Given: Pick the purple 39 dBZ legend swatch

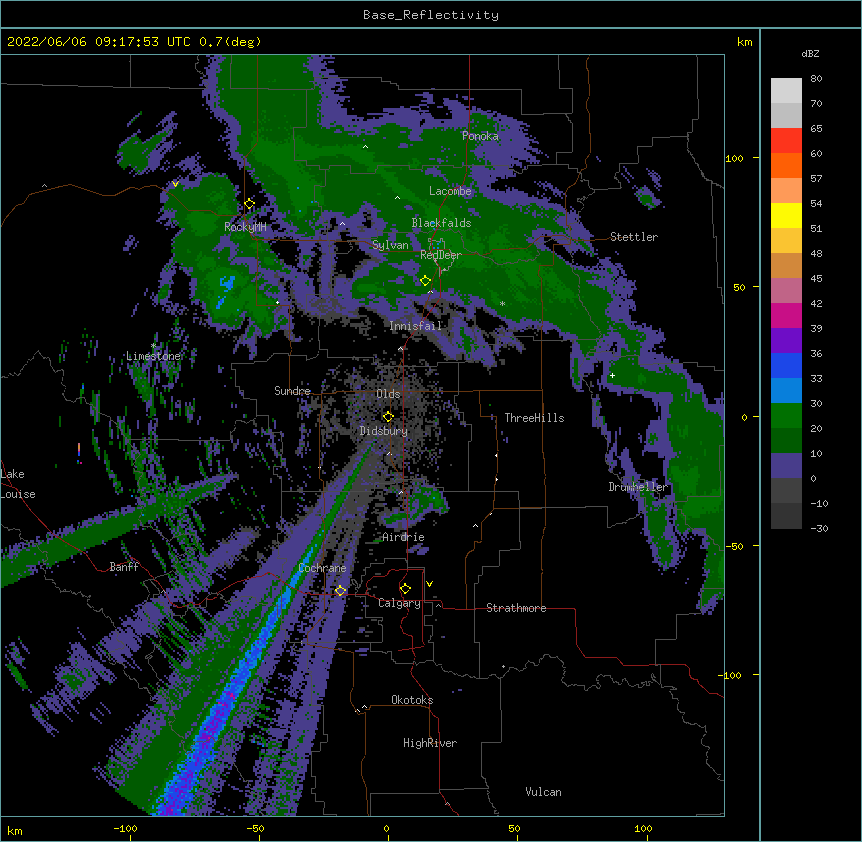Looking at the screenshot, I should [x=786, y=341].
